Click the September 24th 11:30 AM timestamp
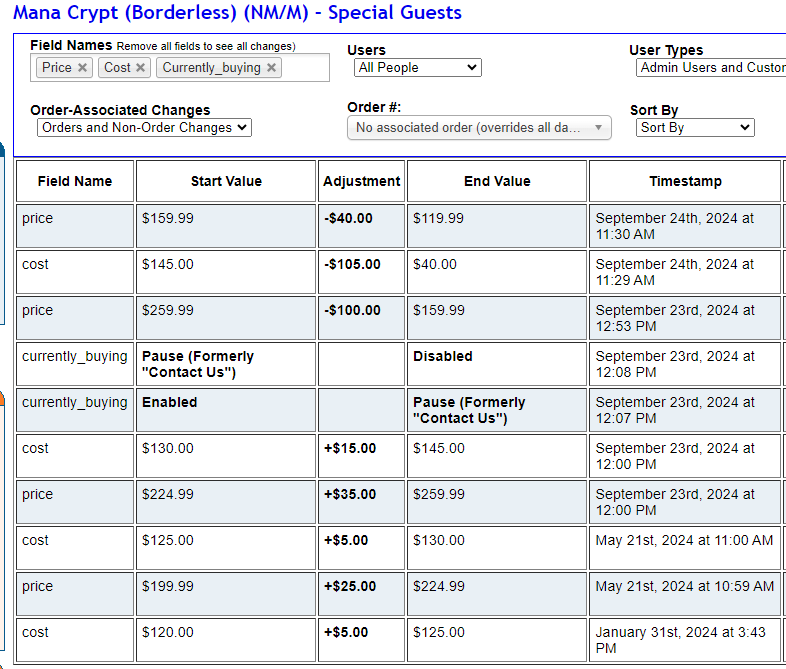This screenshot has width=786, height=669. coord(675,227)
